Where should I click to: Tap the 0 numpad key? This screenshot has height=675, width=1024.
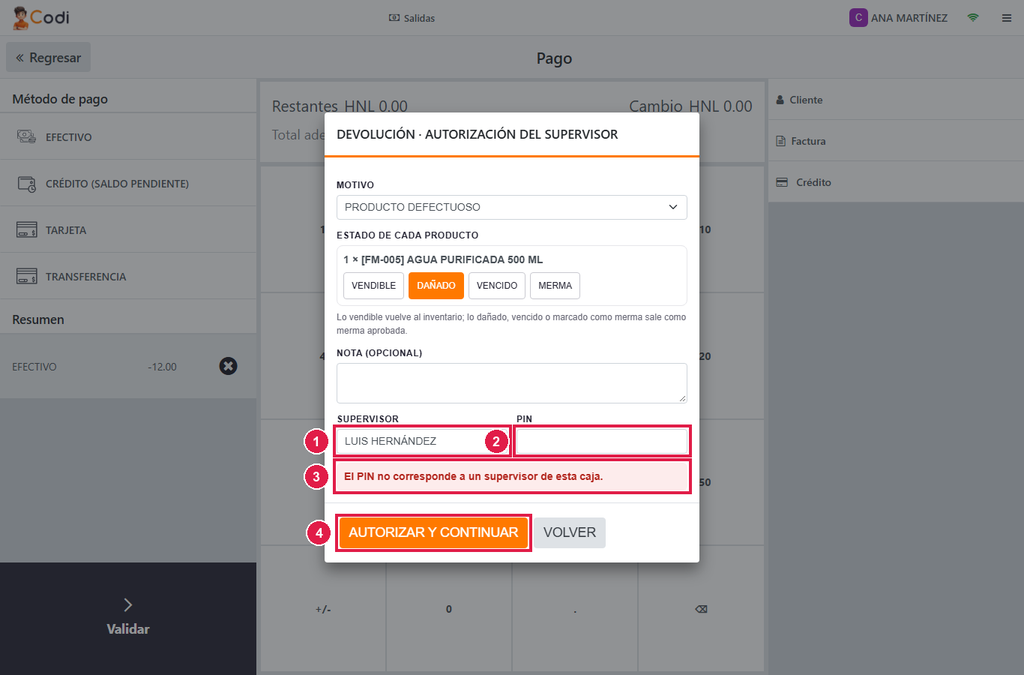(x=449, y=609)
